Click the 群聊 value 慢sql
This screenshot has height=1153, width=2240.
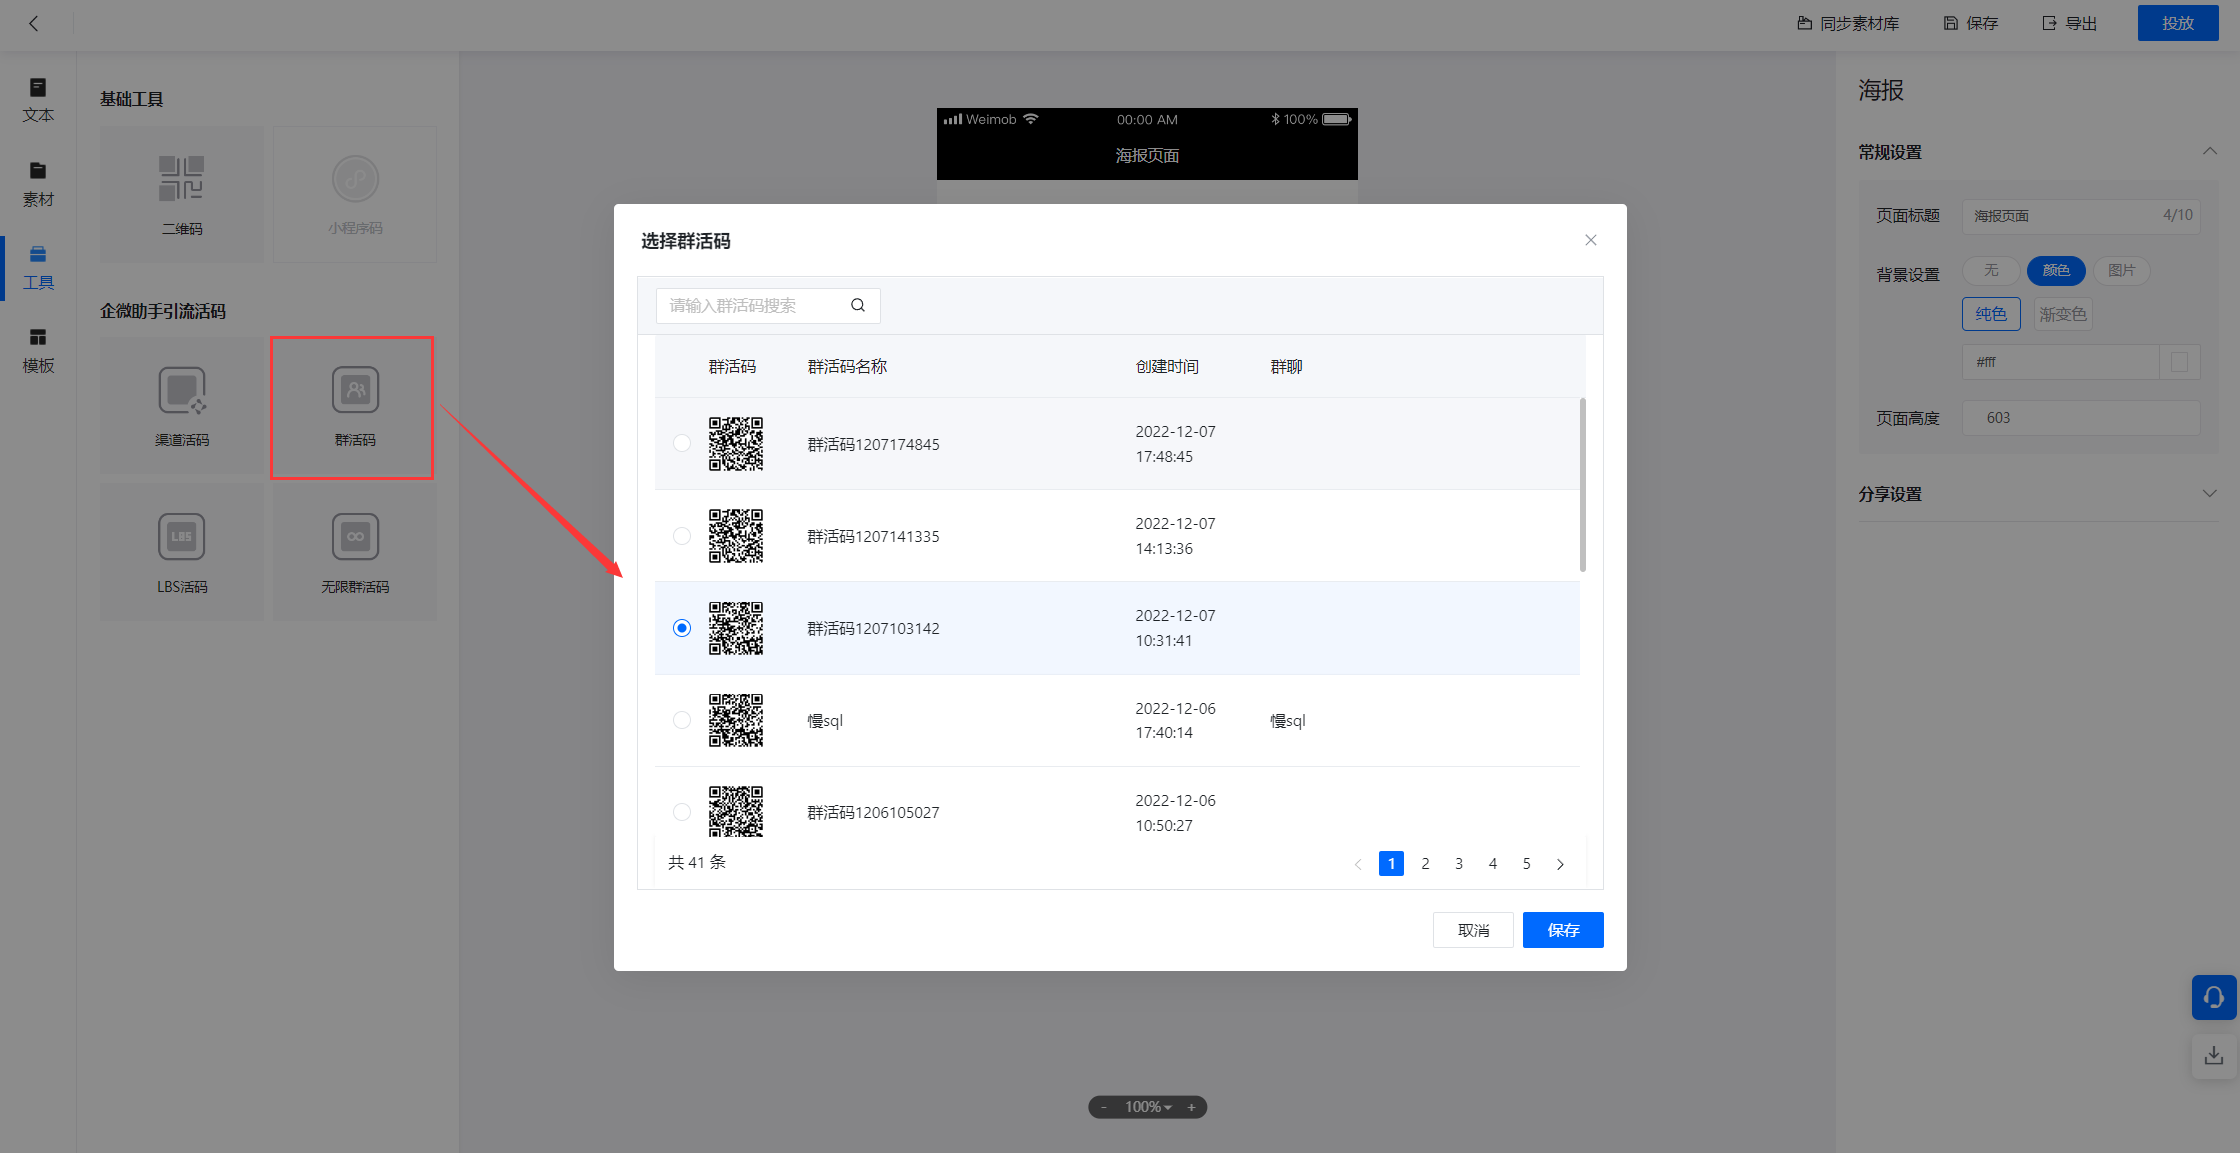pos(1288,720)
